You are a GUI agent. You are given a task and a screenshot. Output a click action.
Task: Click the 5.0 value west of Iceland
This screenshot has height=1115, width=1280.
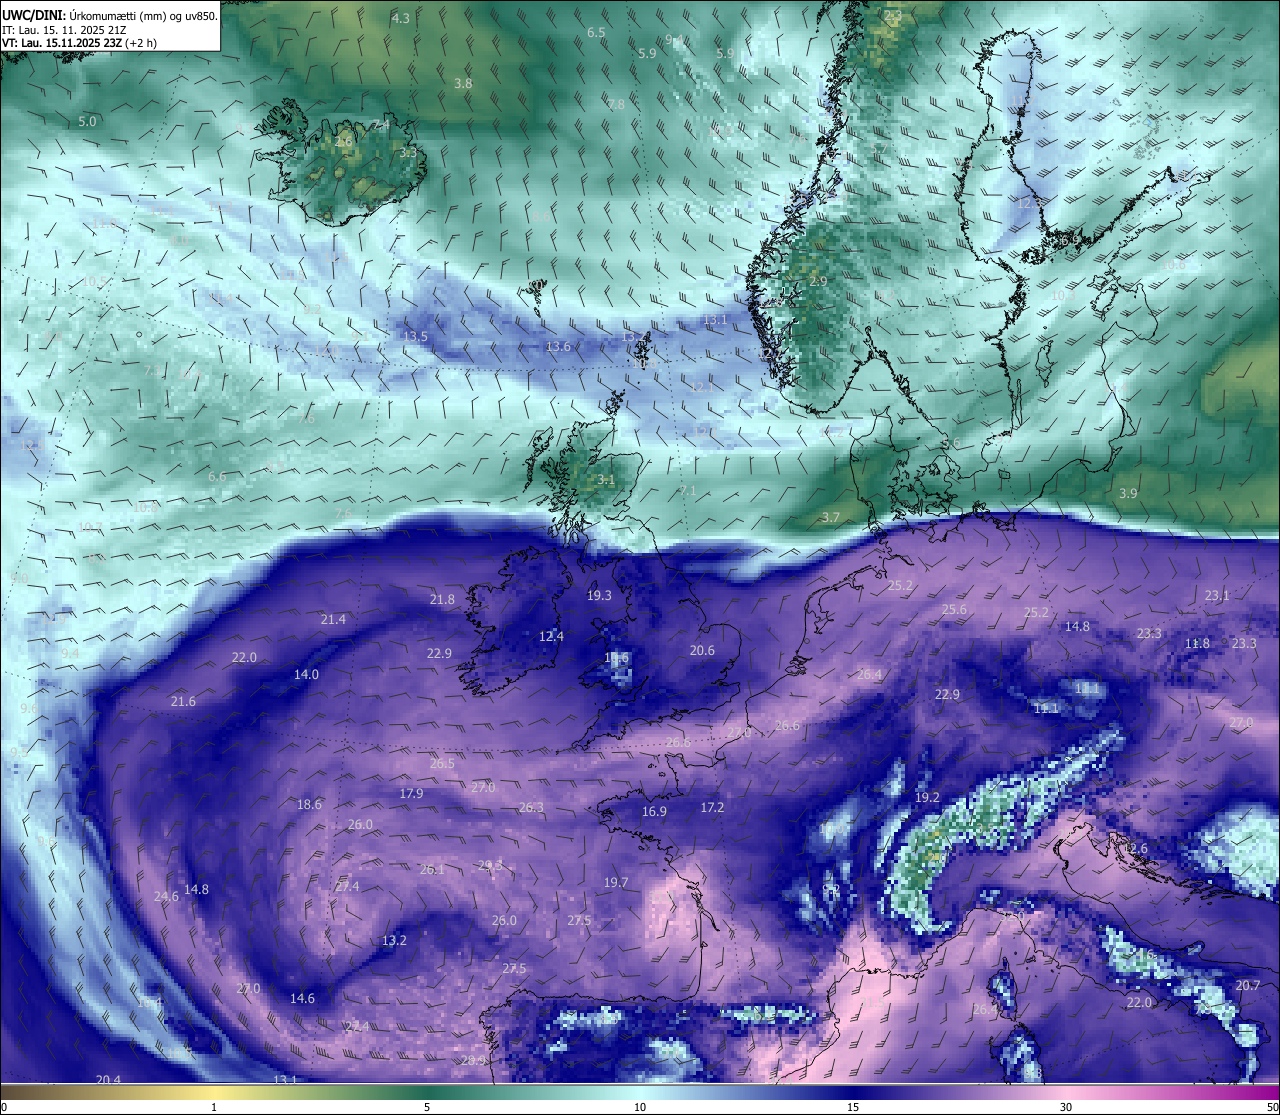click(87, 121)
